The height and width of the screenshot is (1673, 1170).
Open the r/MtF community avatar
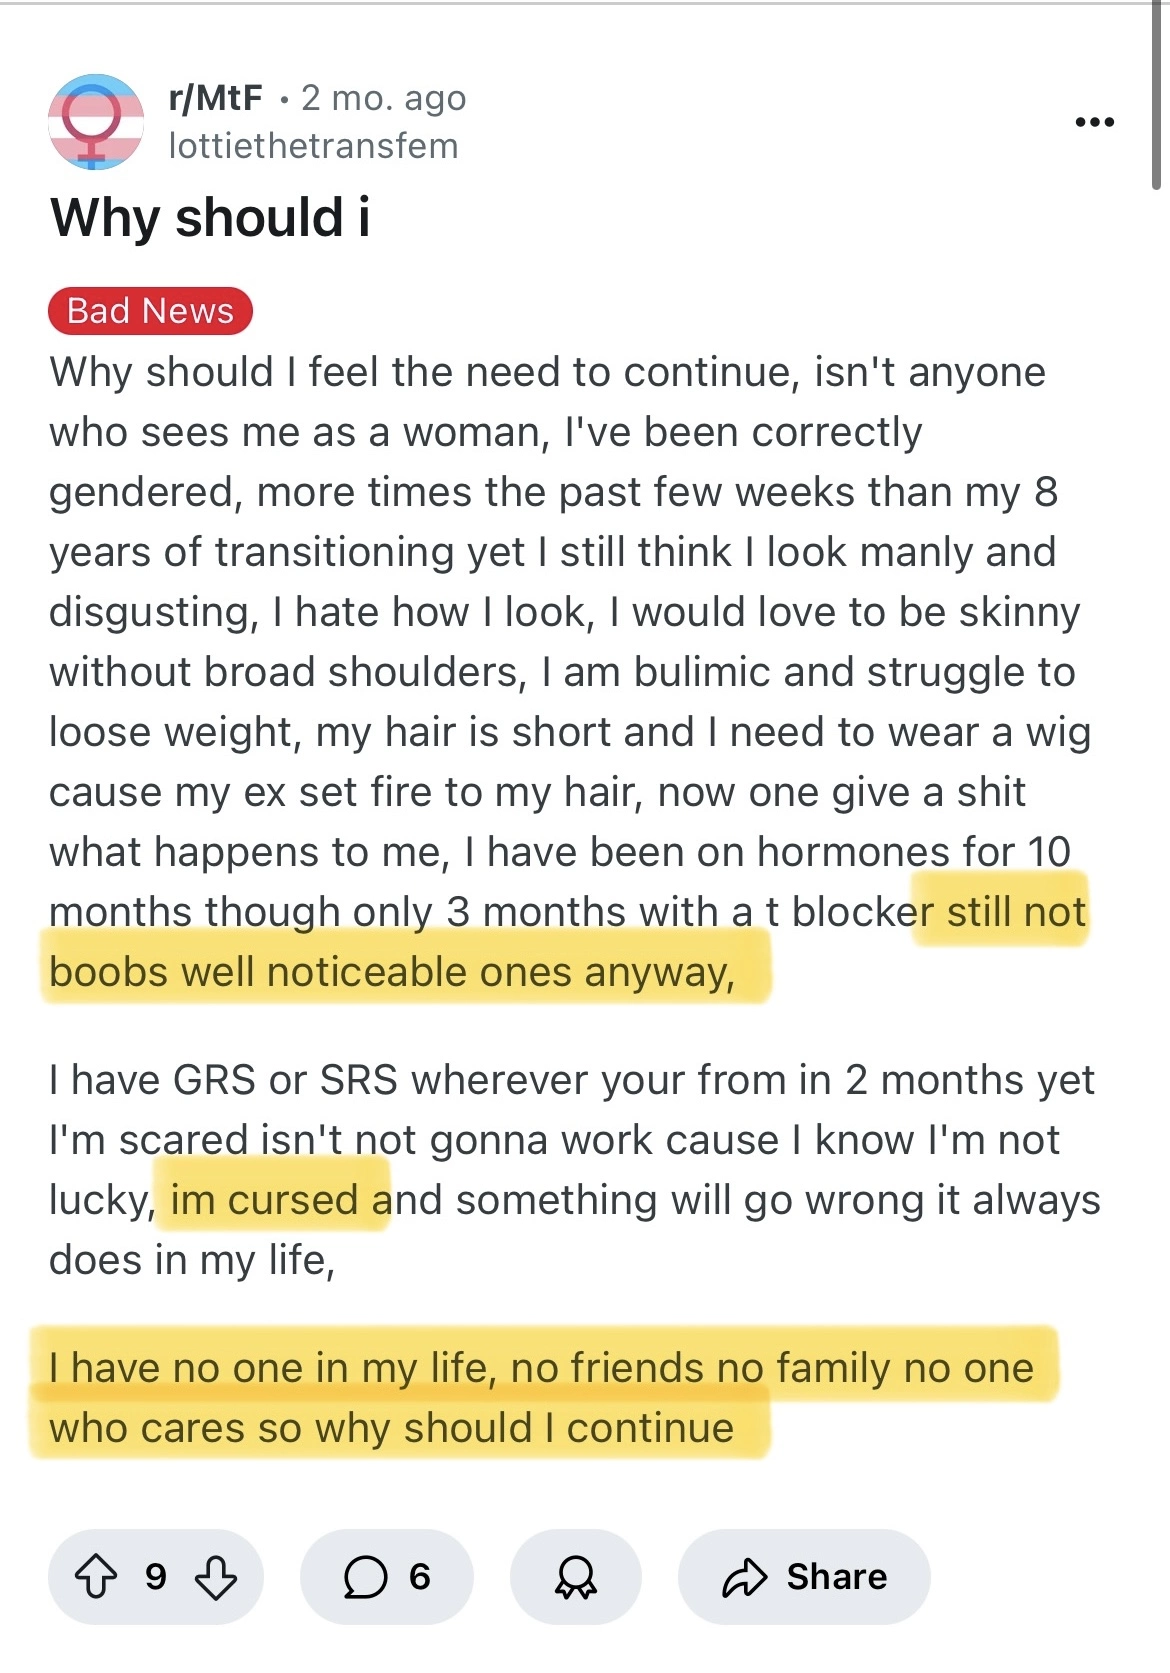point(95,121)
